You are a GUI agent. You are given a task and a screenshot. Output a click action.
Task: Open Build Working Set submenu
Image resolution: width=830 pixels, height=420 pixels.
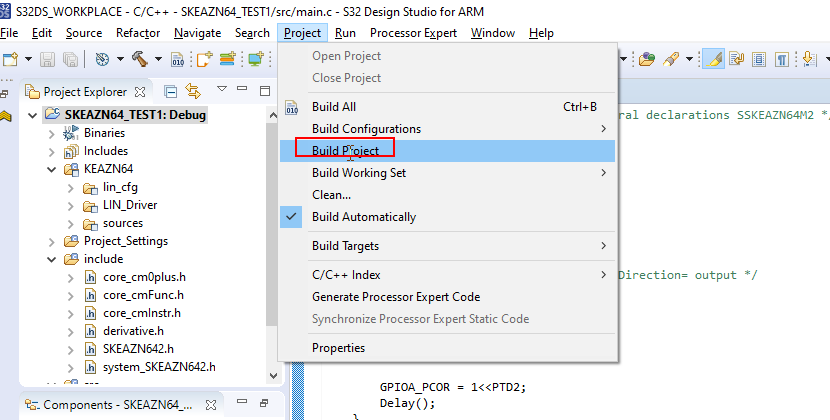(x=447, y=173)
